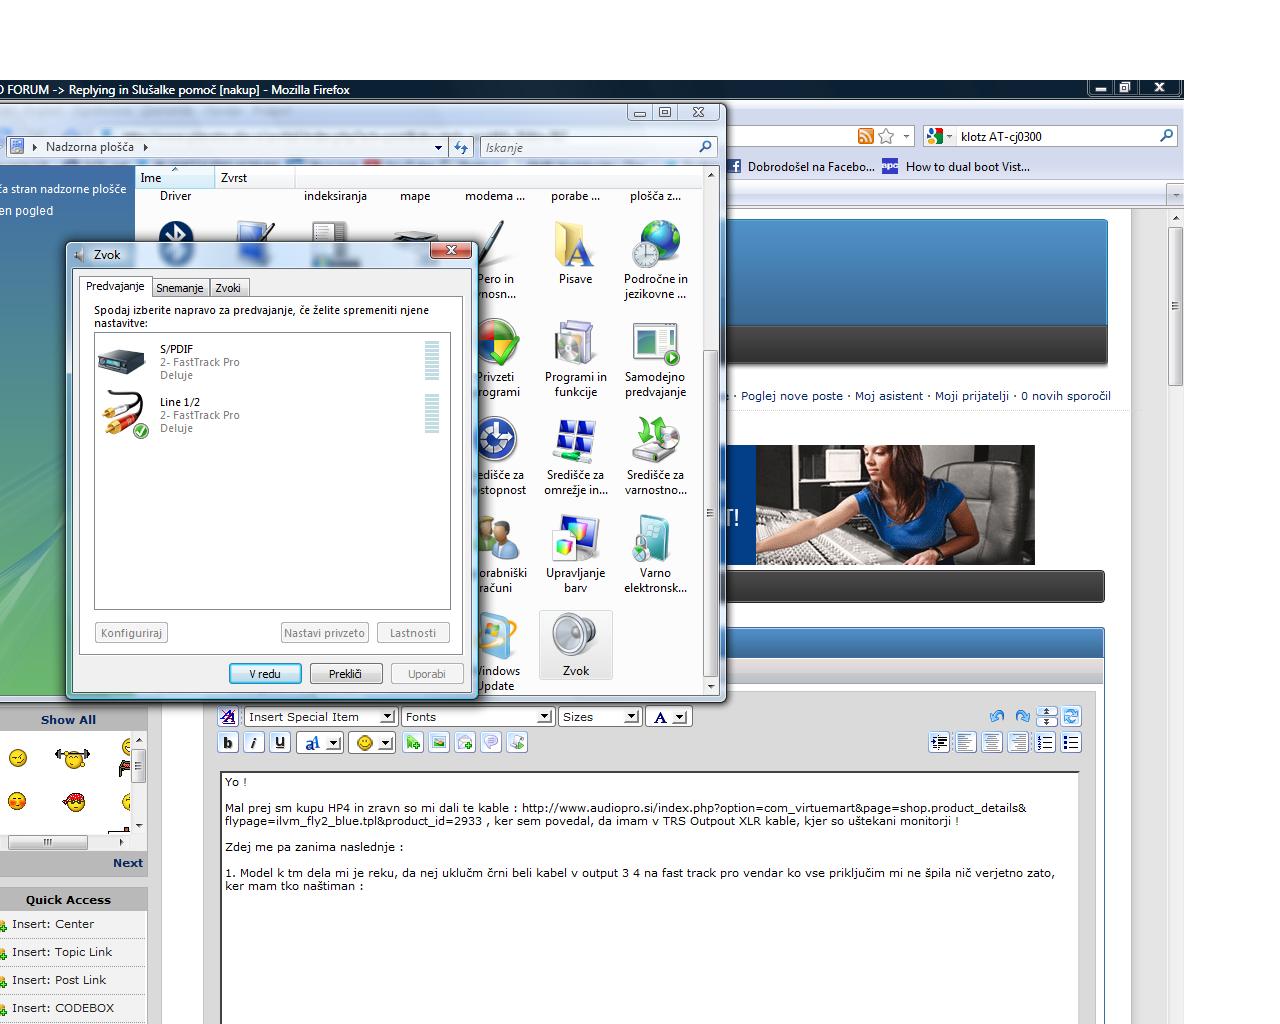Toggle underline formatting in editor toolbar

click(x=280, y=743)
